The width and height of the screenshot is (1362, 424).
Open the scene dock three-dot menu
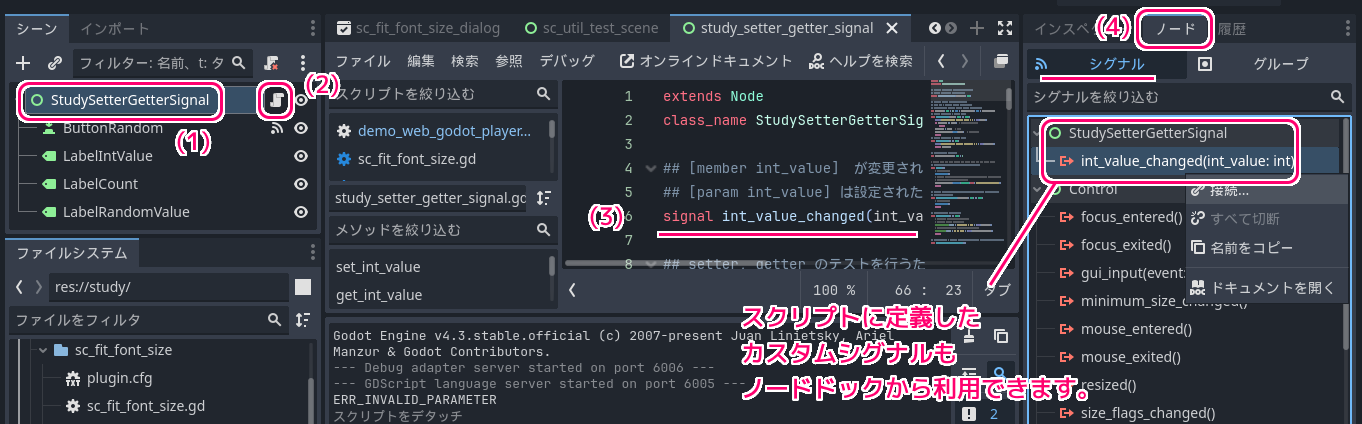(303, 62)
